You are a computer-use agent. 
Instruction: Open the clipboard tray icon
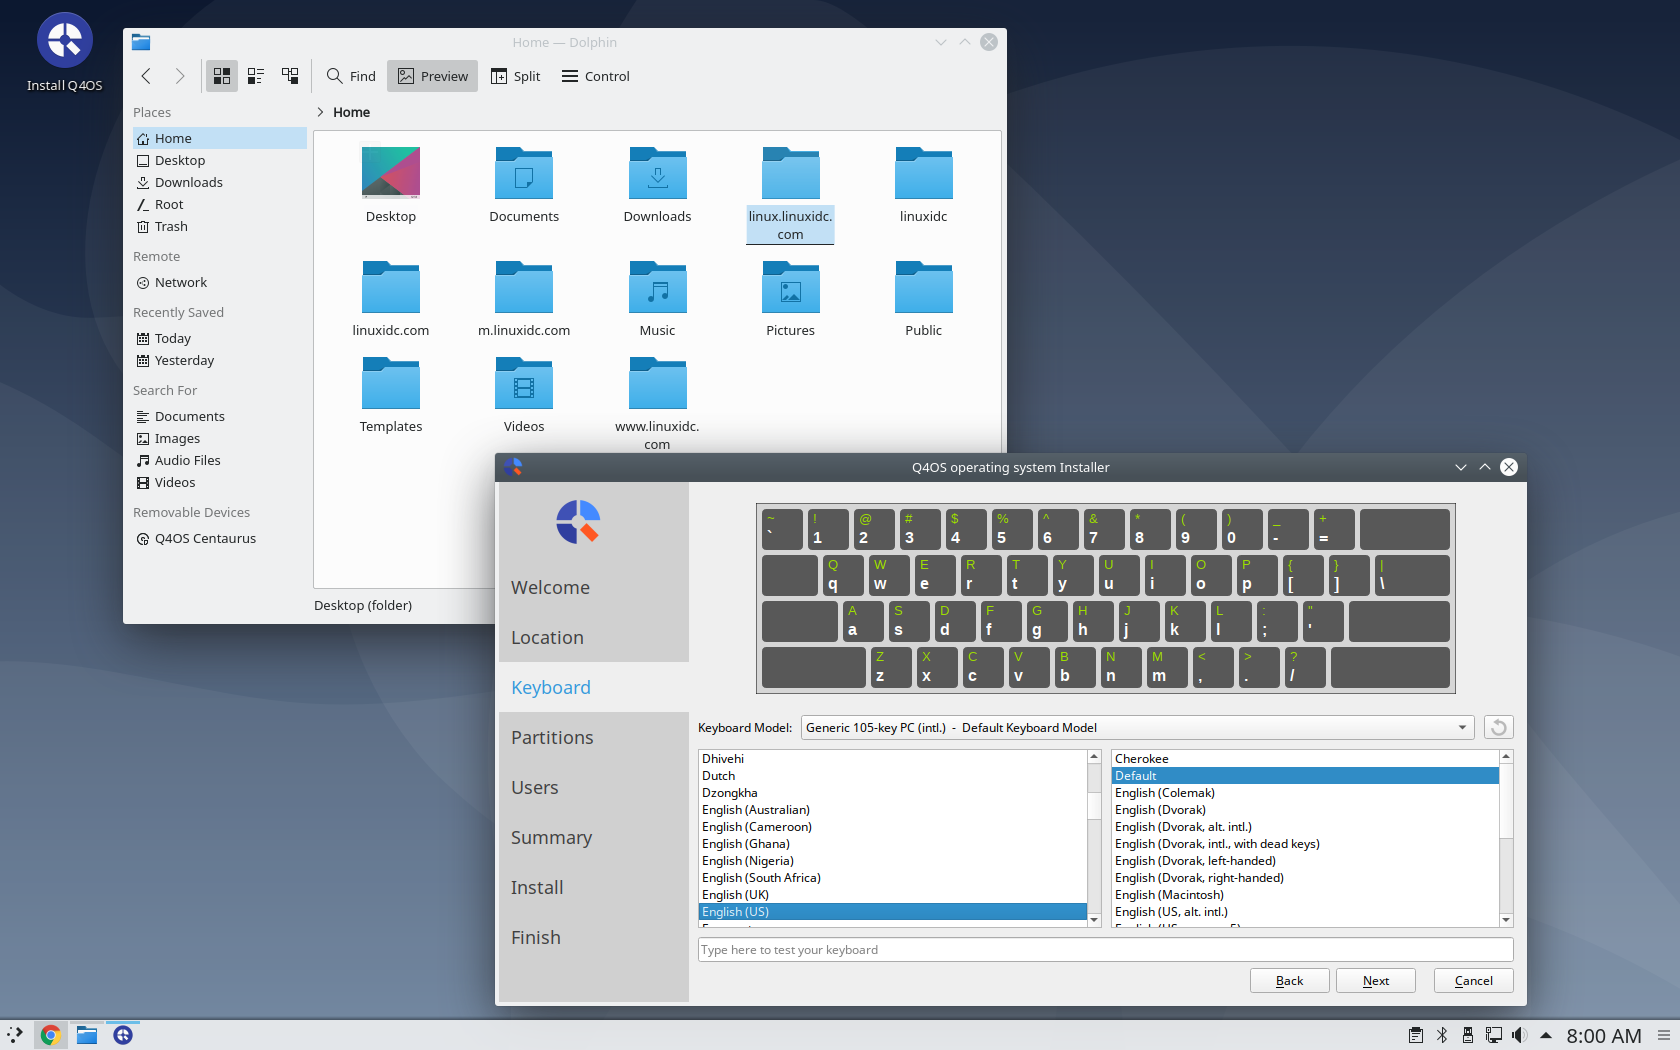pos(1416,1035)
